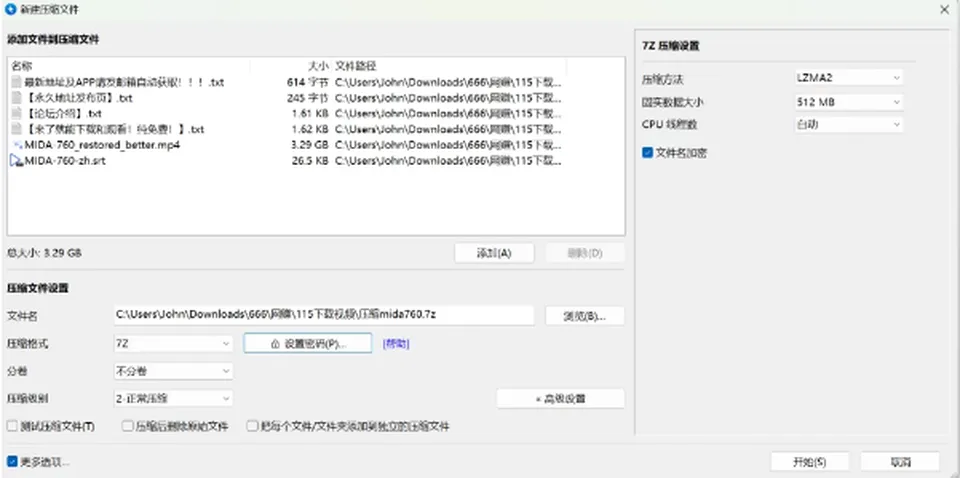Screen dimensions: 960x478
Task: Select the 【论坛介绍】.txt file name
Action: coord(63,114)
